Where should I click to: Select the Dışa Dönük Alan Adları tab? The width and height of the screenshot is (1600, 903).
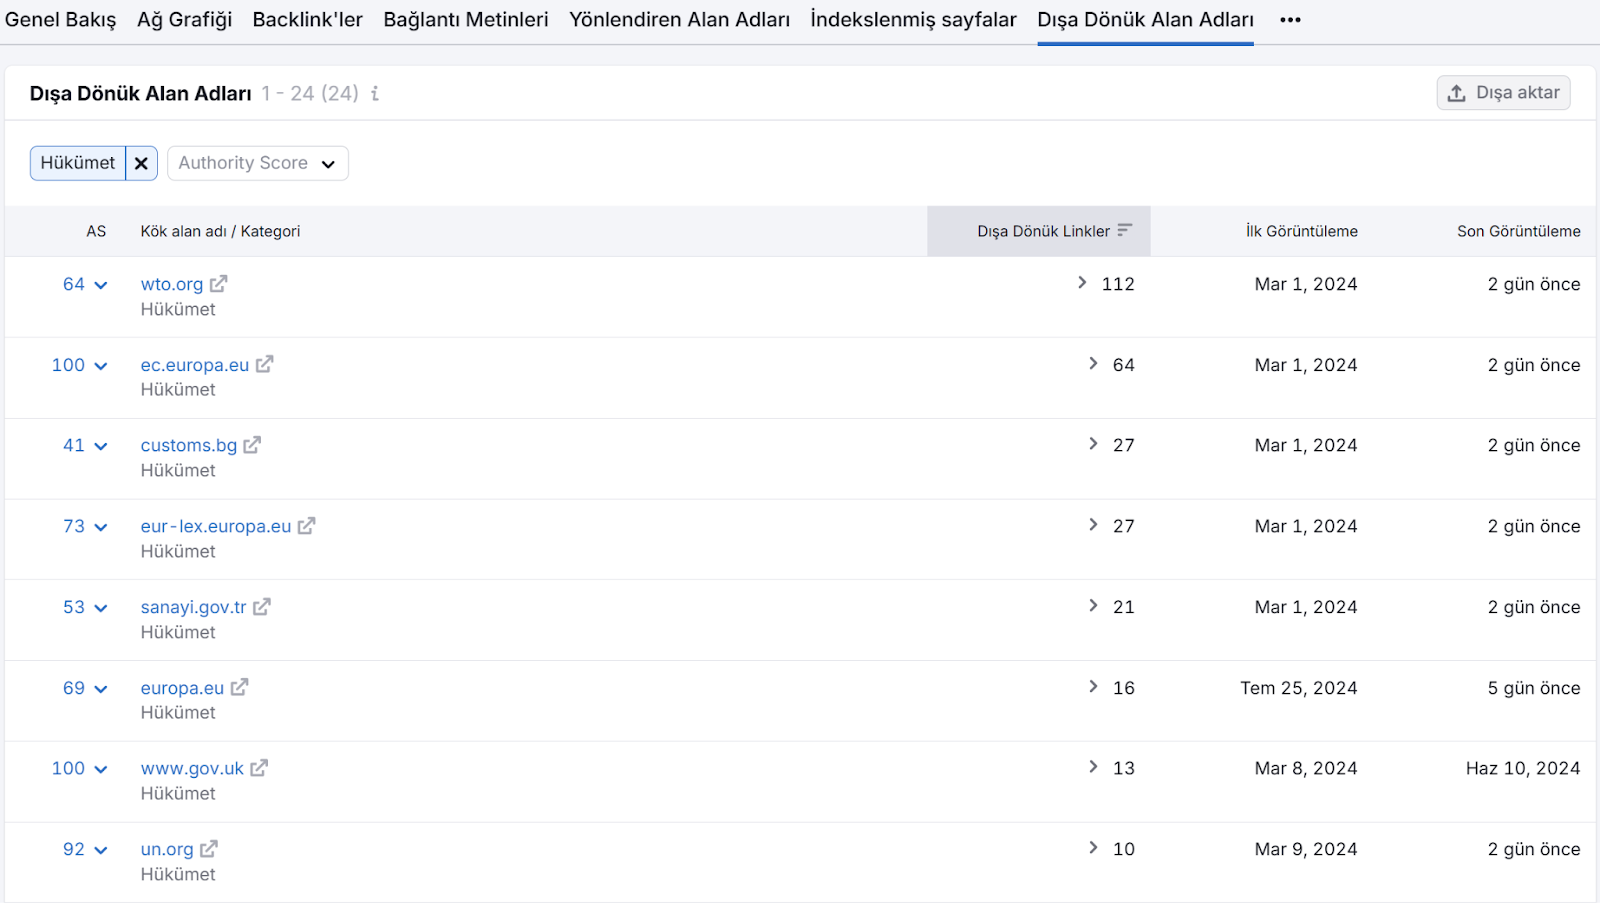(x=1146, y=20)
